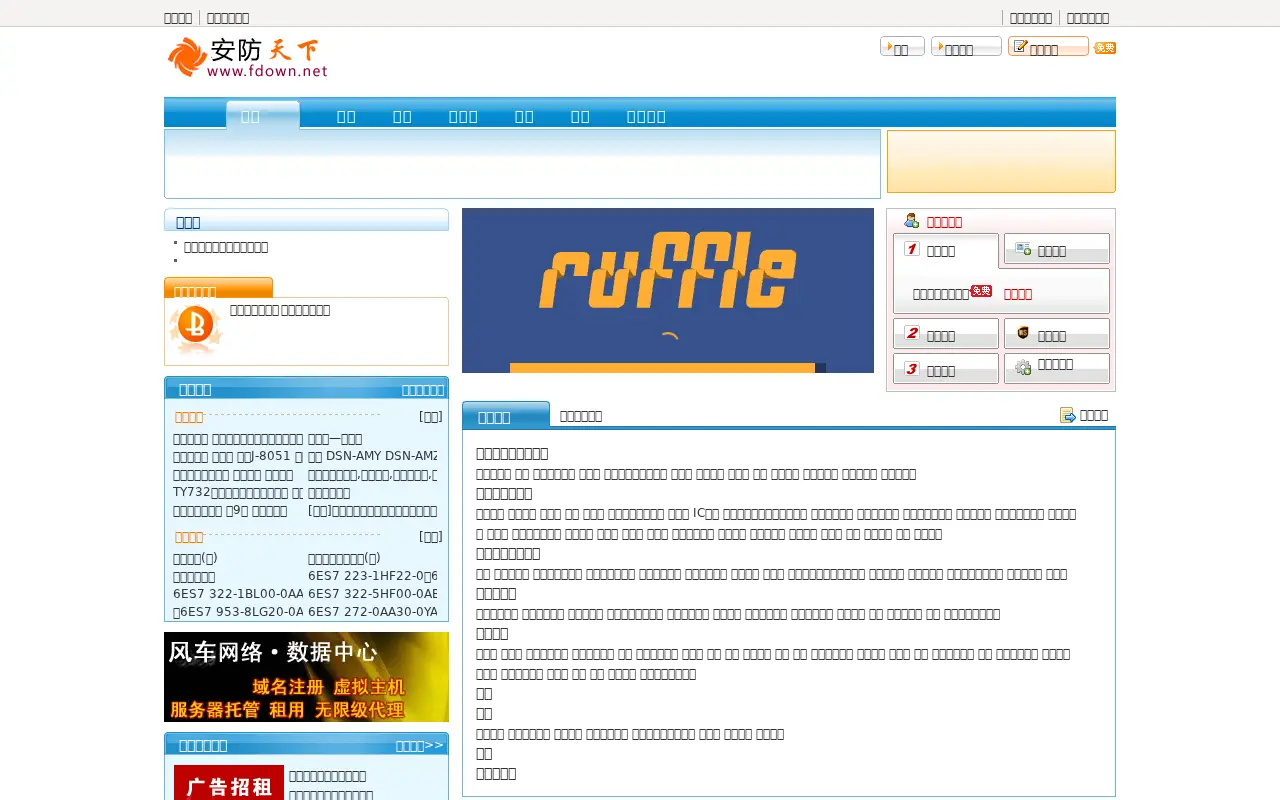
Task: Switch to the inactive tab beside the blue content tab
Action: (581, 416)
